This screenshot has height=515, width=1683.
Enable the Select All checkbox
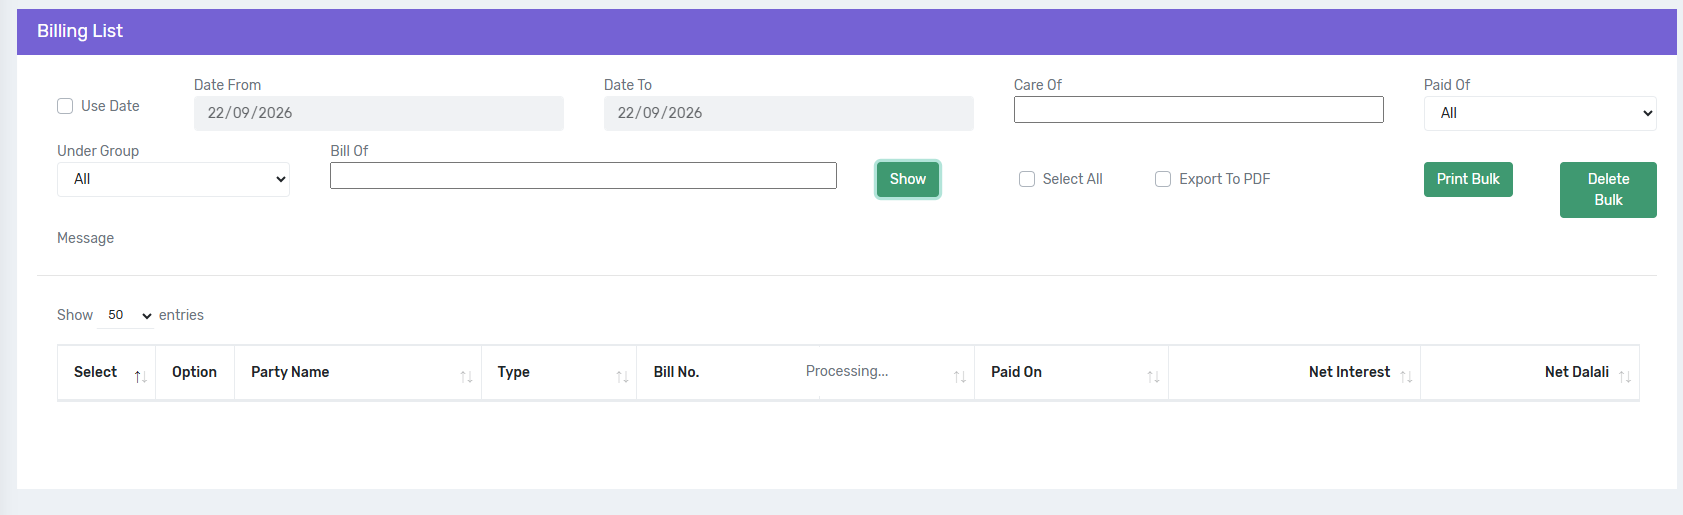(1027, 179)
